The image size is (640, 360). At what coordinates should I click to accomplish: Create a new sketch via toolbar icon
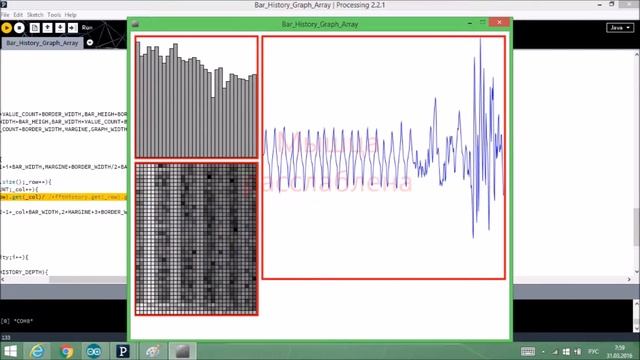tap(35, 28)
